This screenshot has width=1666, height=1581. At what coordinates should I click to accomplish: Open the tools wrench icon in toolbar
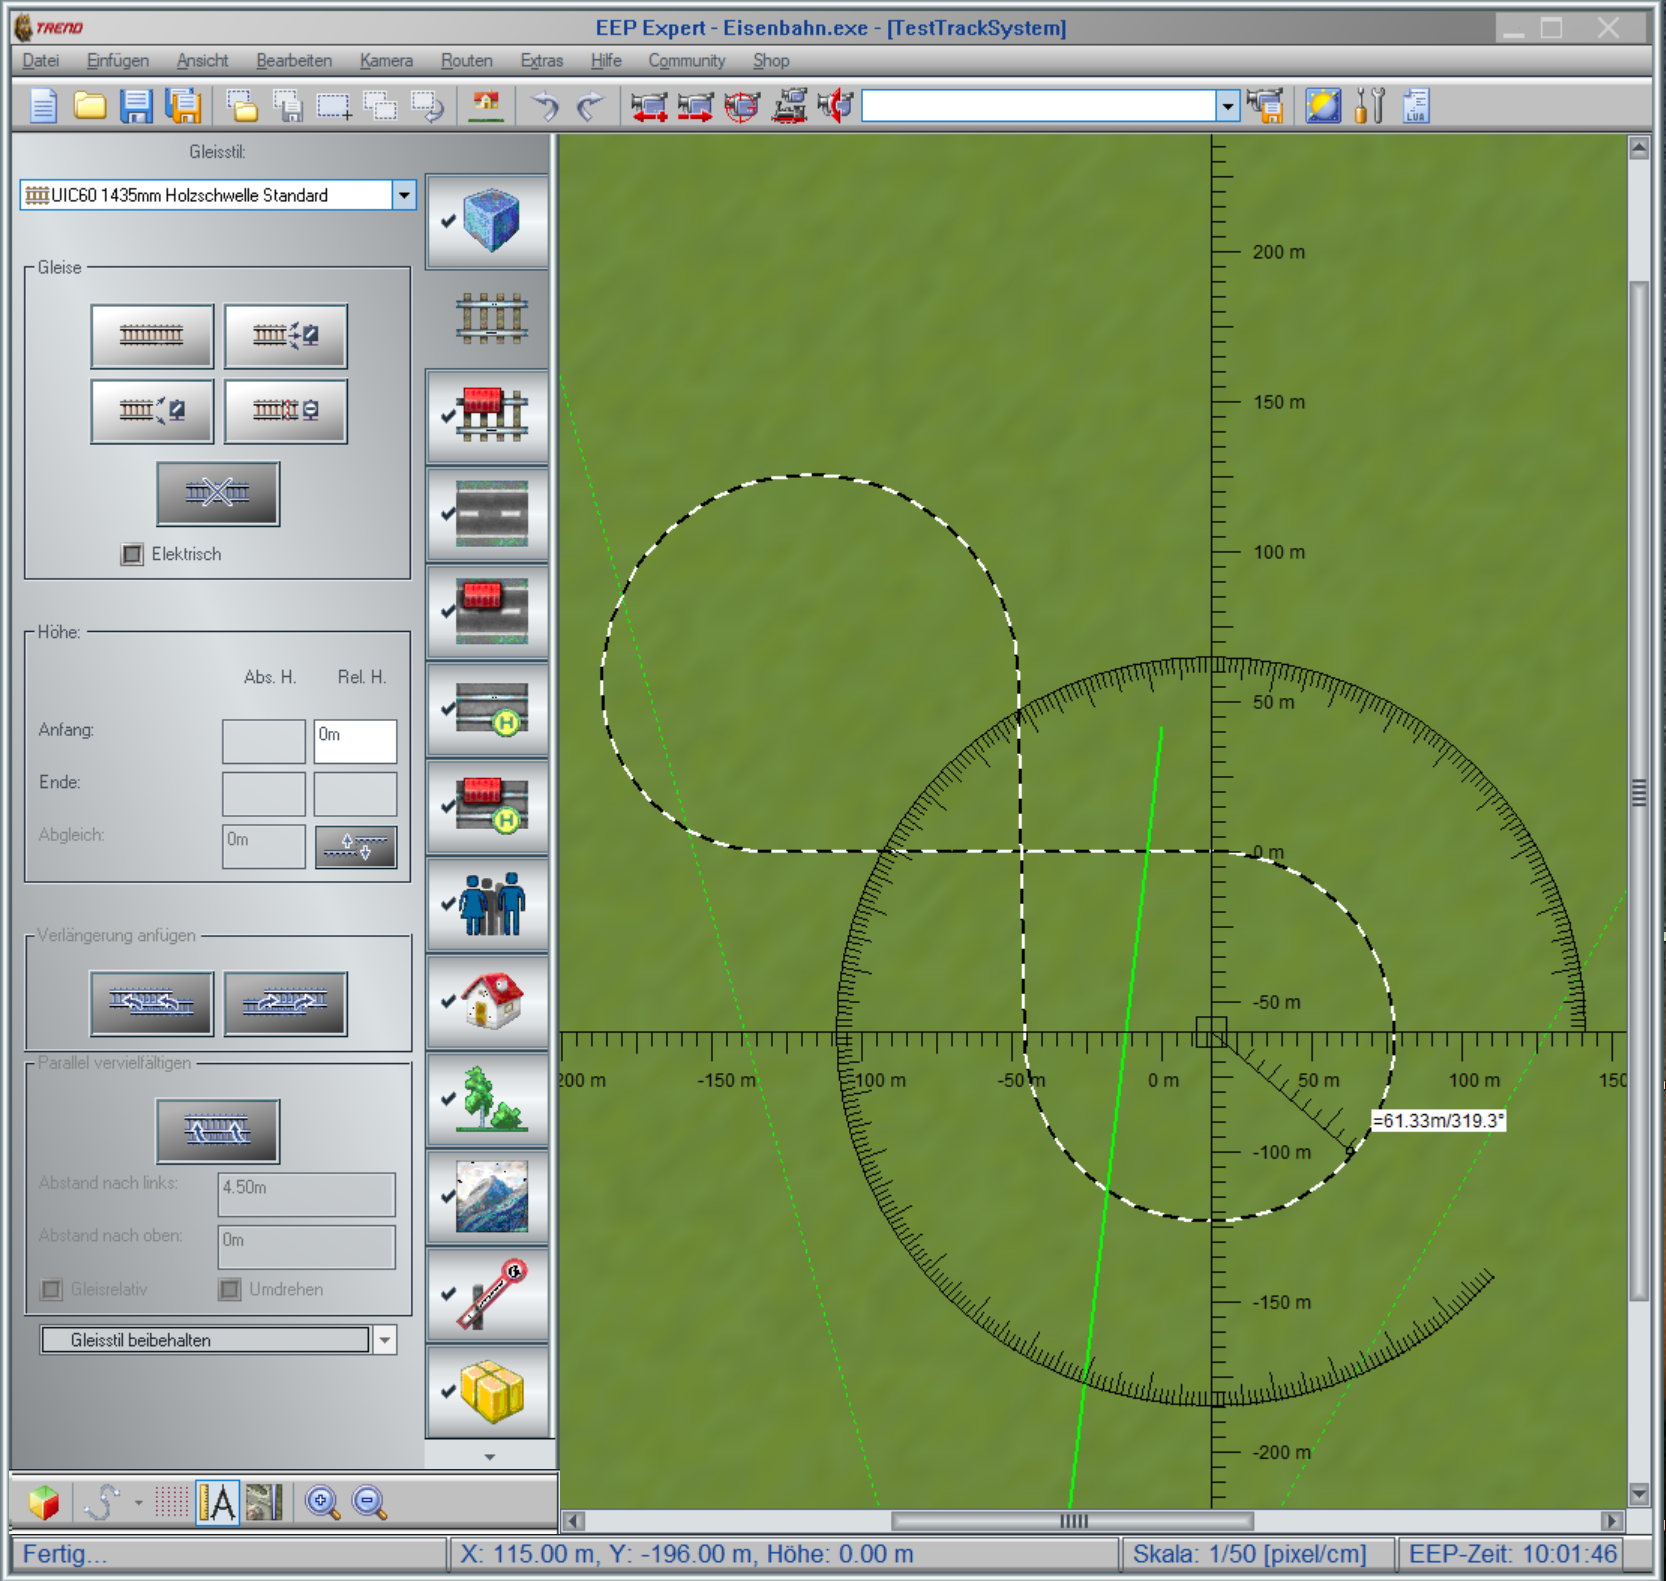pyautogui.click(x=1370, y=105)
